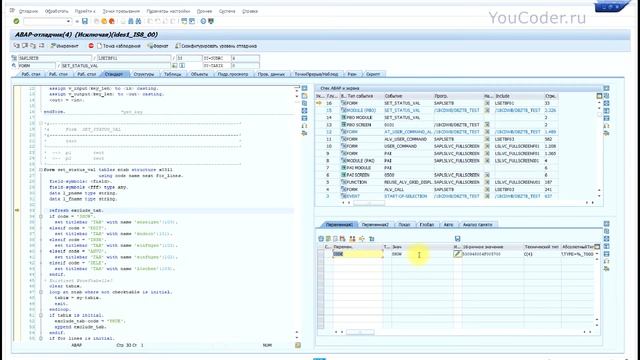The height and width of the screenshot is (360, 640).
Task: Click navigation icon in stack row REUSE_ALV_GRID_DISPL
Action: click(x=487, y=182)
